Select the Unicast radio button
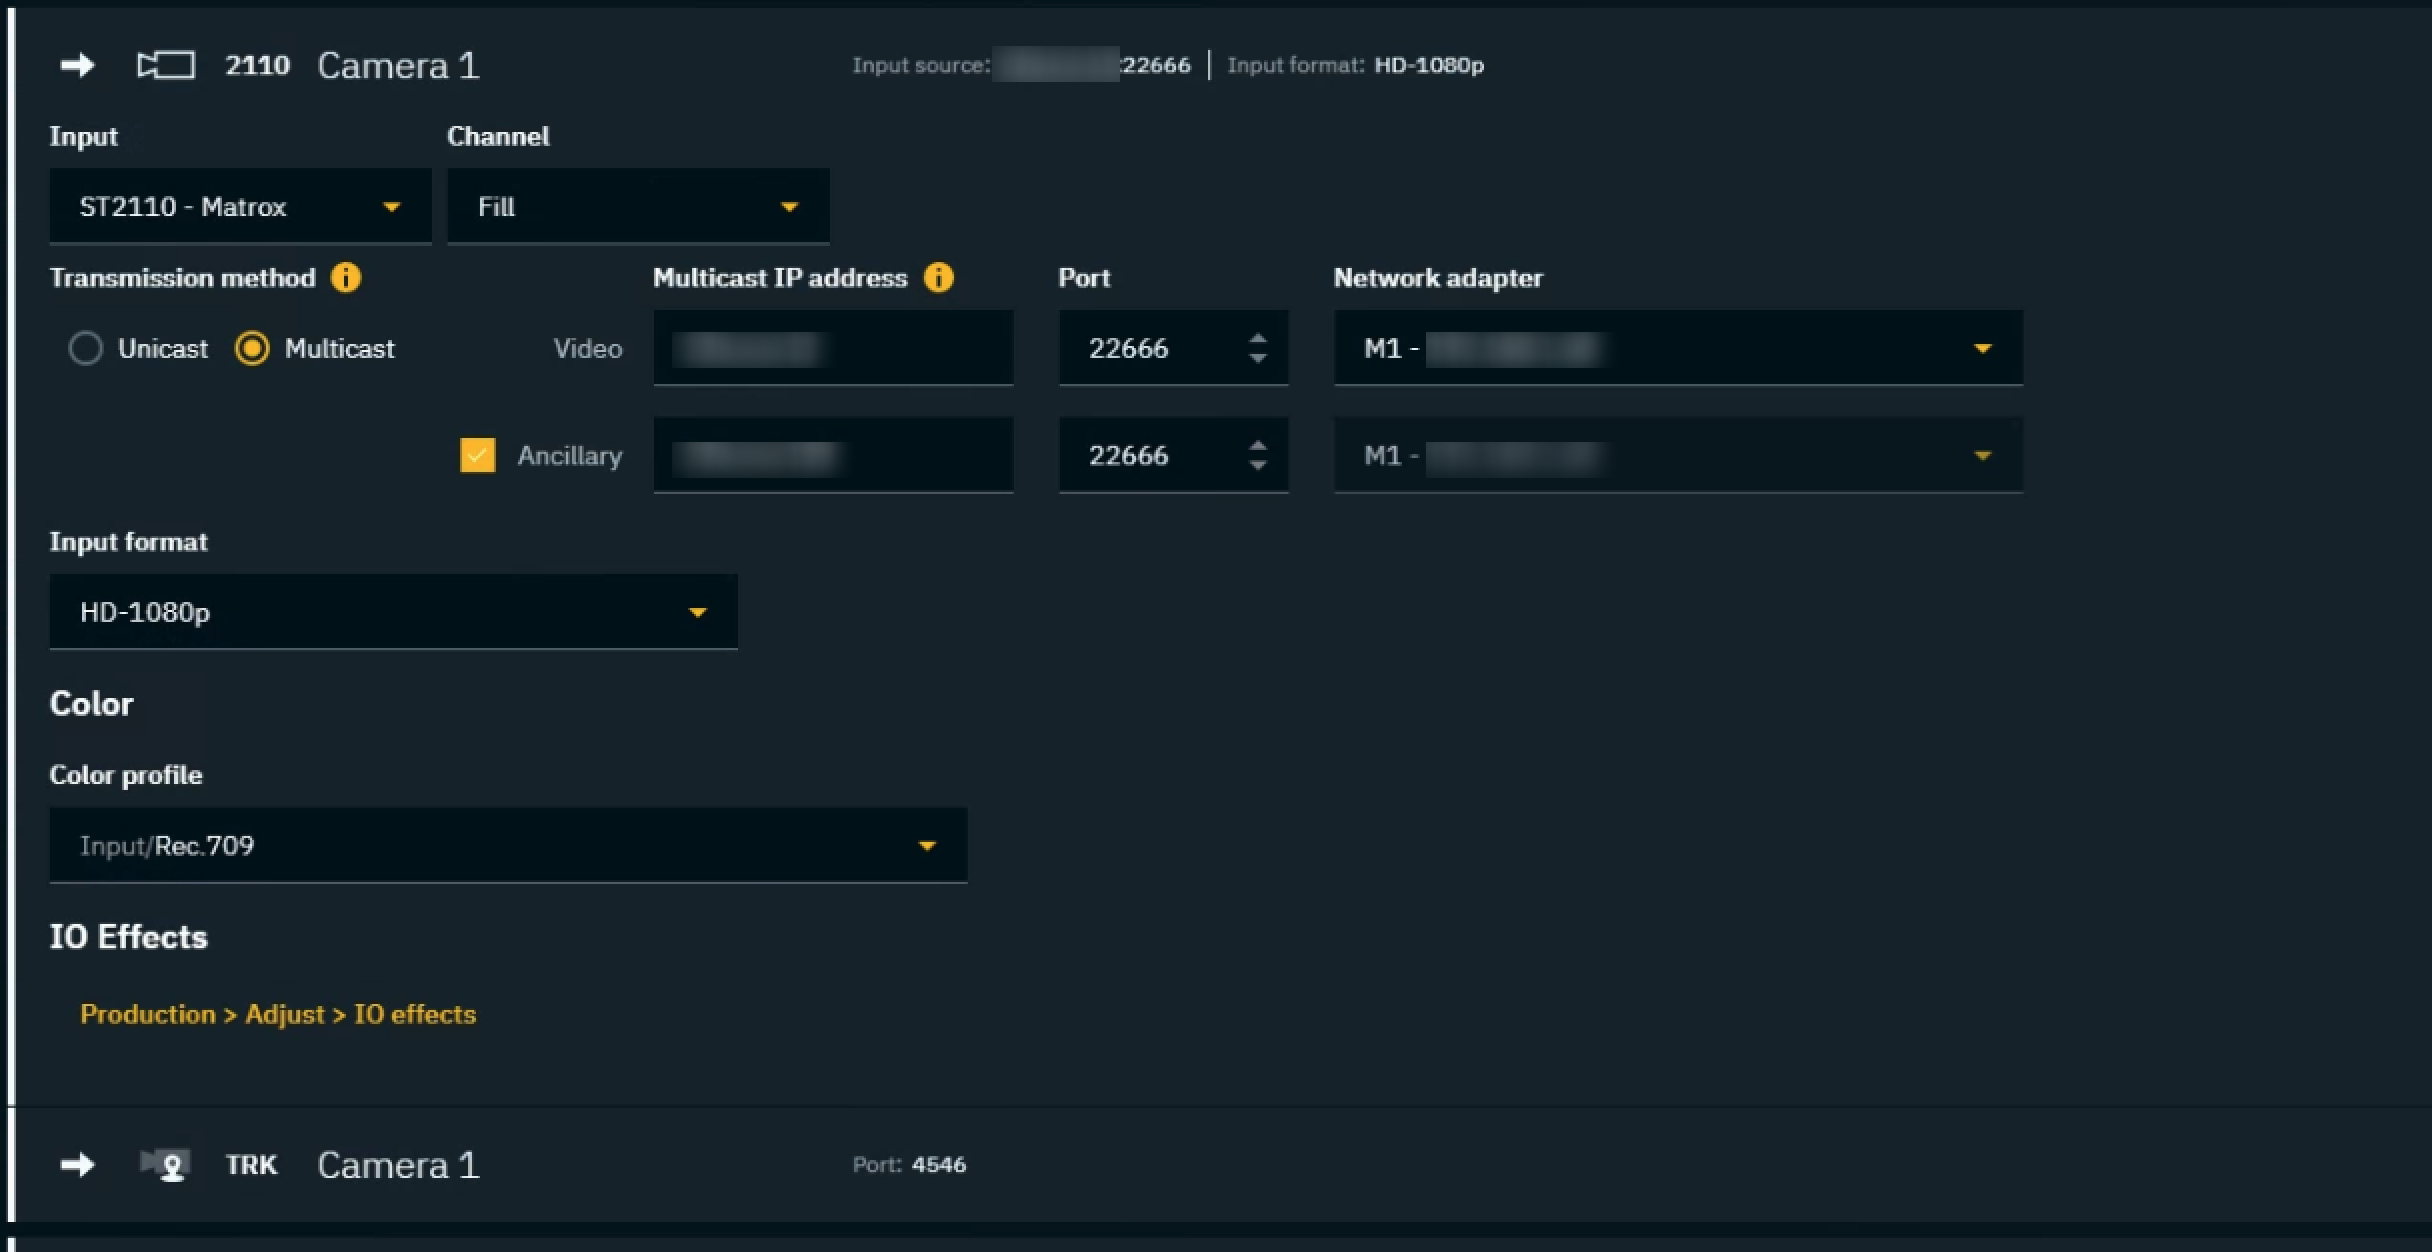The width and height of the screenshot is (2432, 1252). coord(86,349)
